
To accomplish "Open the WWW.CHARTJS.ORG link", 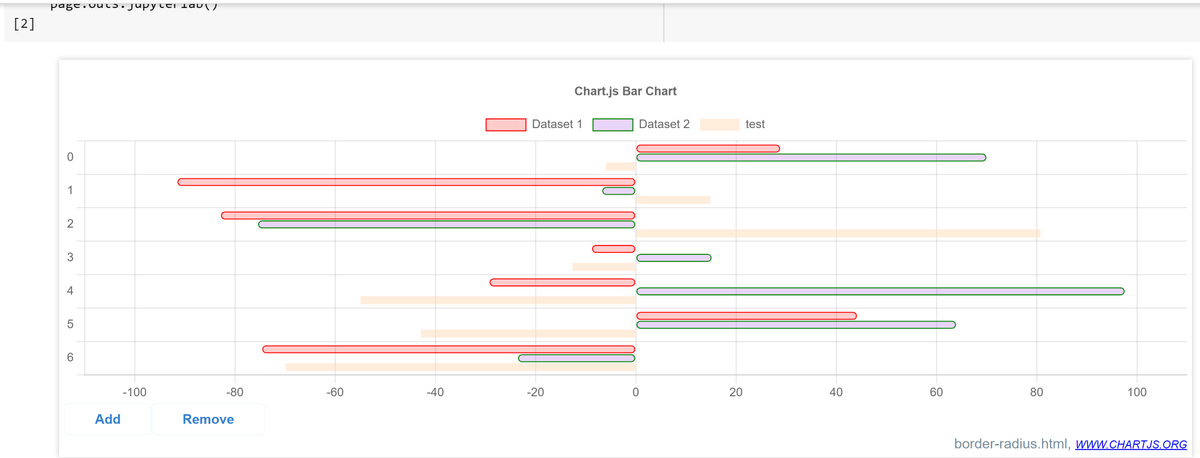I will pyautogui.click(x=1130, y=444).
